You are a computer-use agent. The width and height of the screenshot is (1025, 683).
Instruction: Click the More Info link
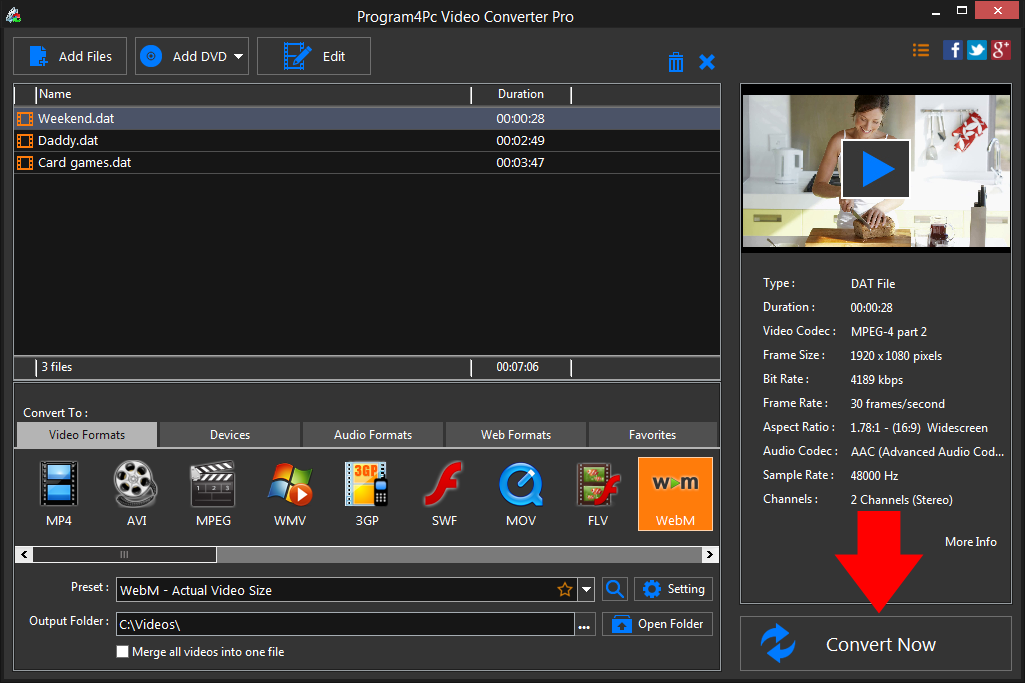[970, 541]
